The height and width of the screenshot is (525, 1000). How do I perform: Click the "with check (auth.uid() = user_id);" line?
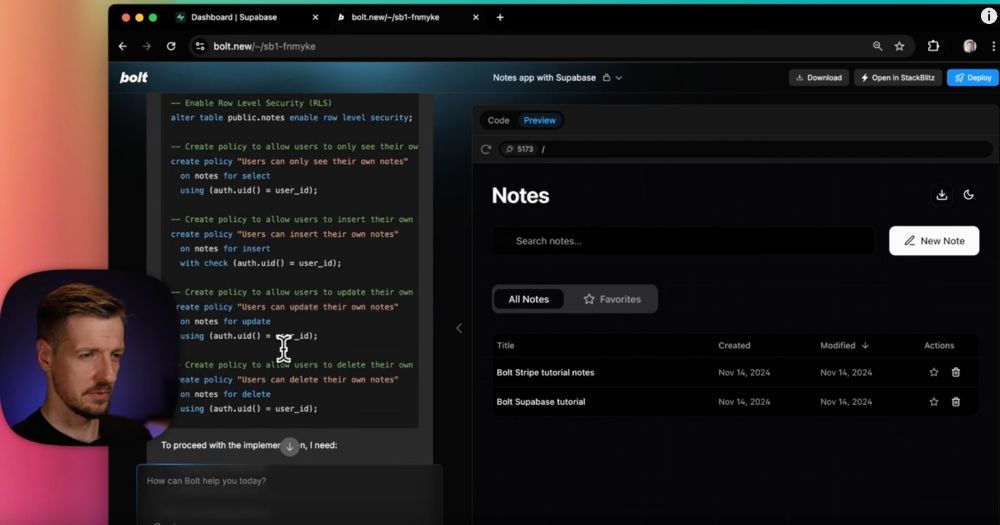260,263
